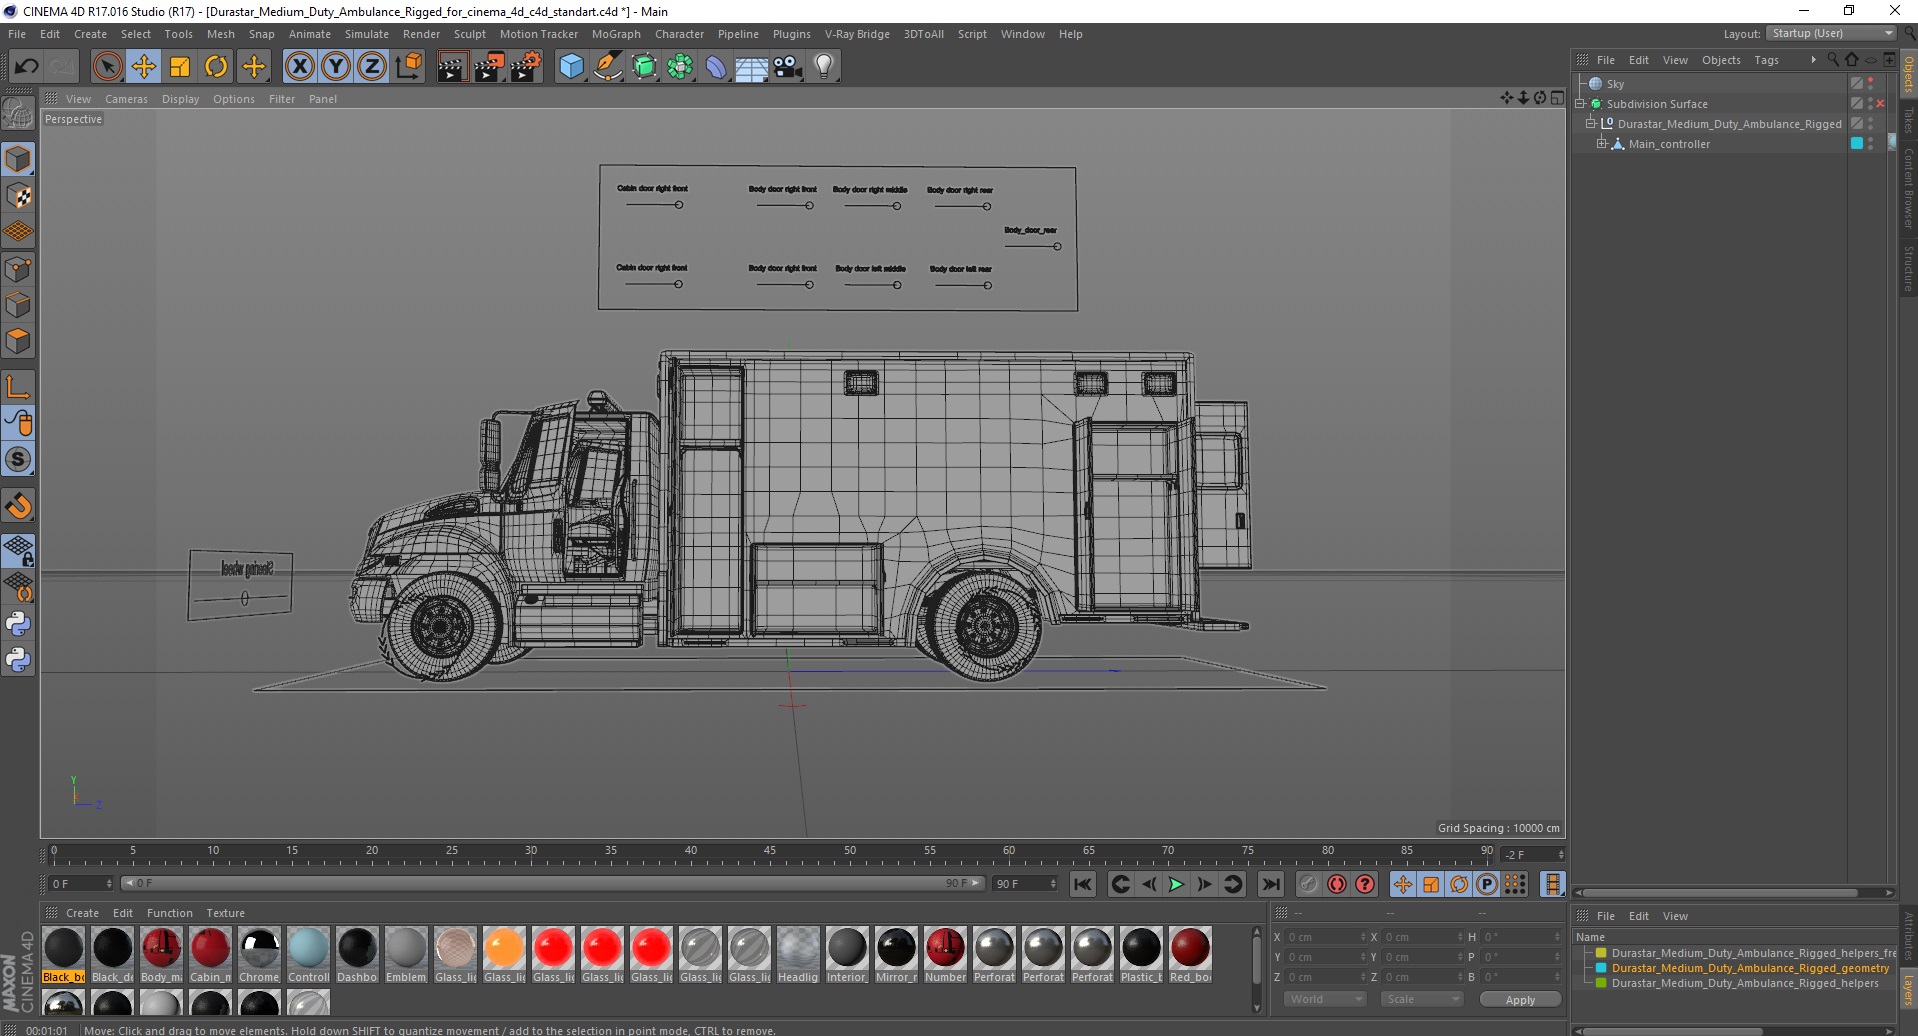Select the Red_bo material swatch

(1190, 955)
